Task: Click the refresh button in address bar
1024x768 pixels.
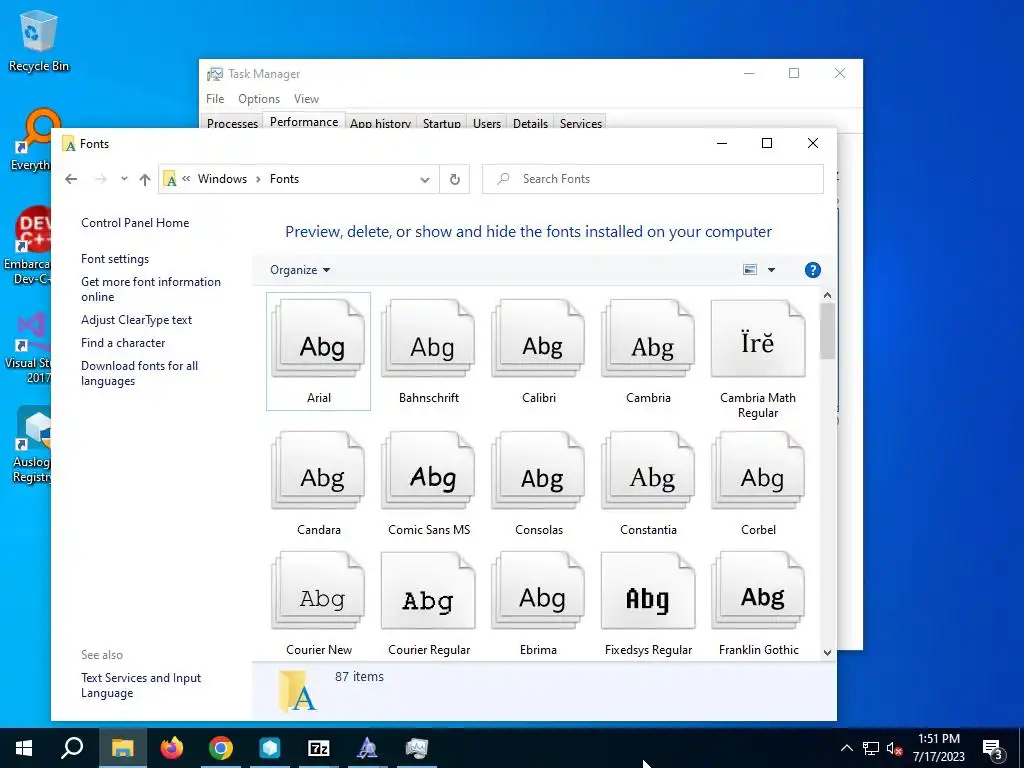Action: click(x=455, y=179)
